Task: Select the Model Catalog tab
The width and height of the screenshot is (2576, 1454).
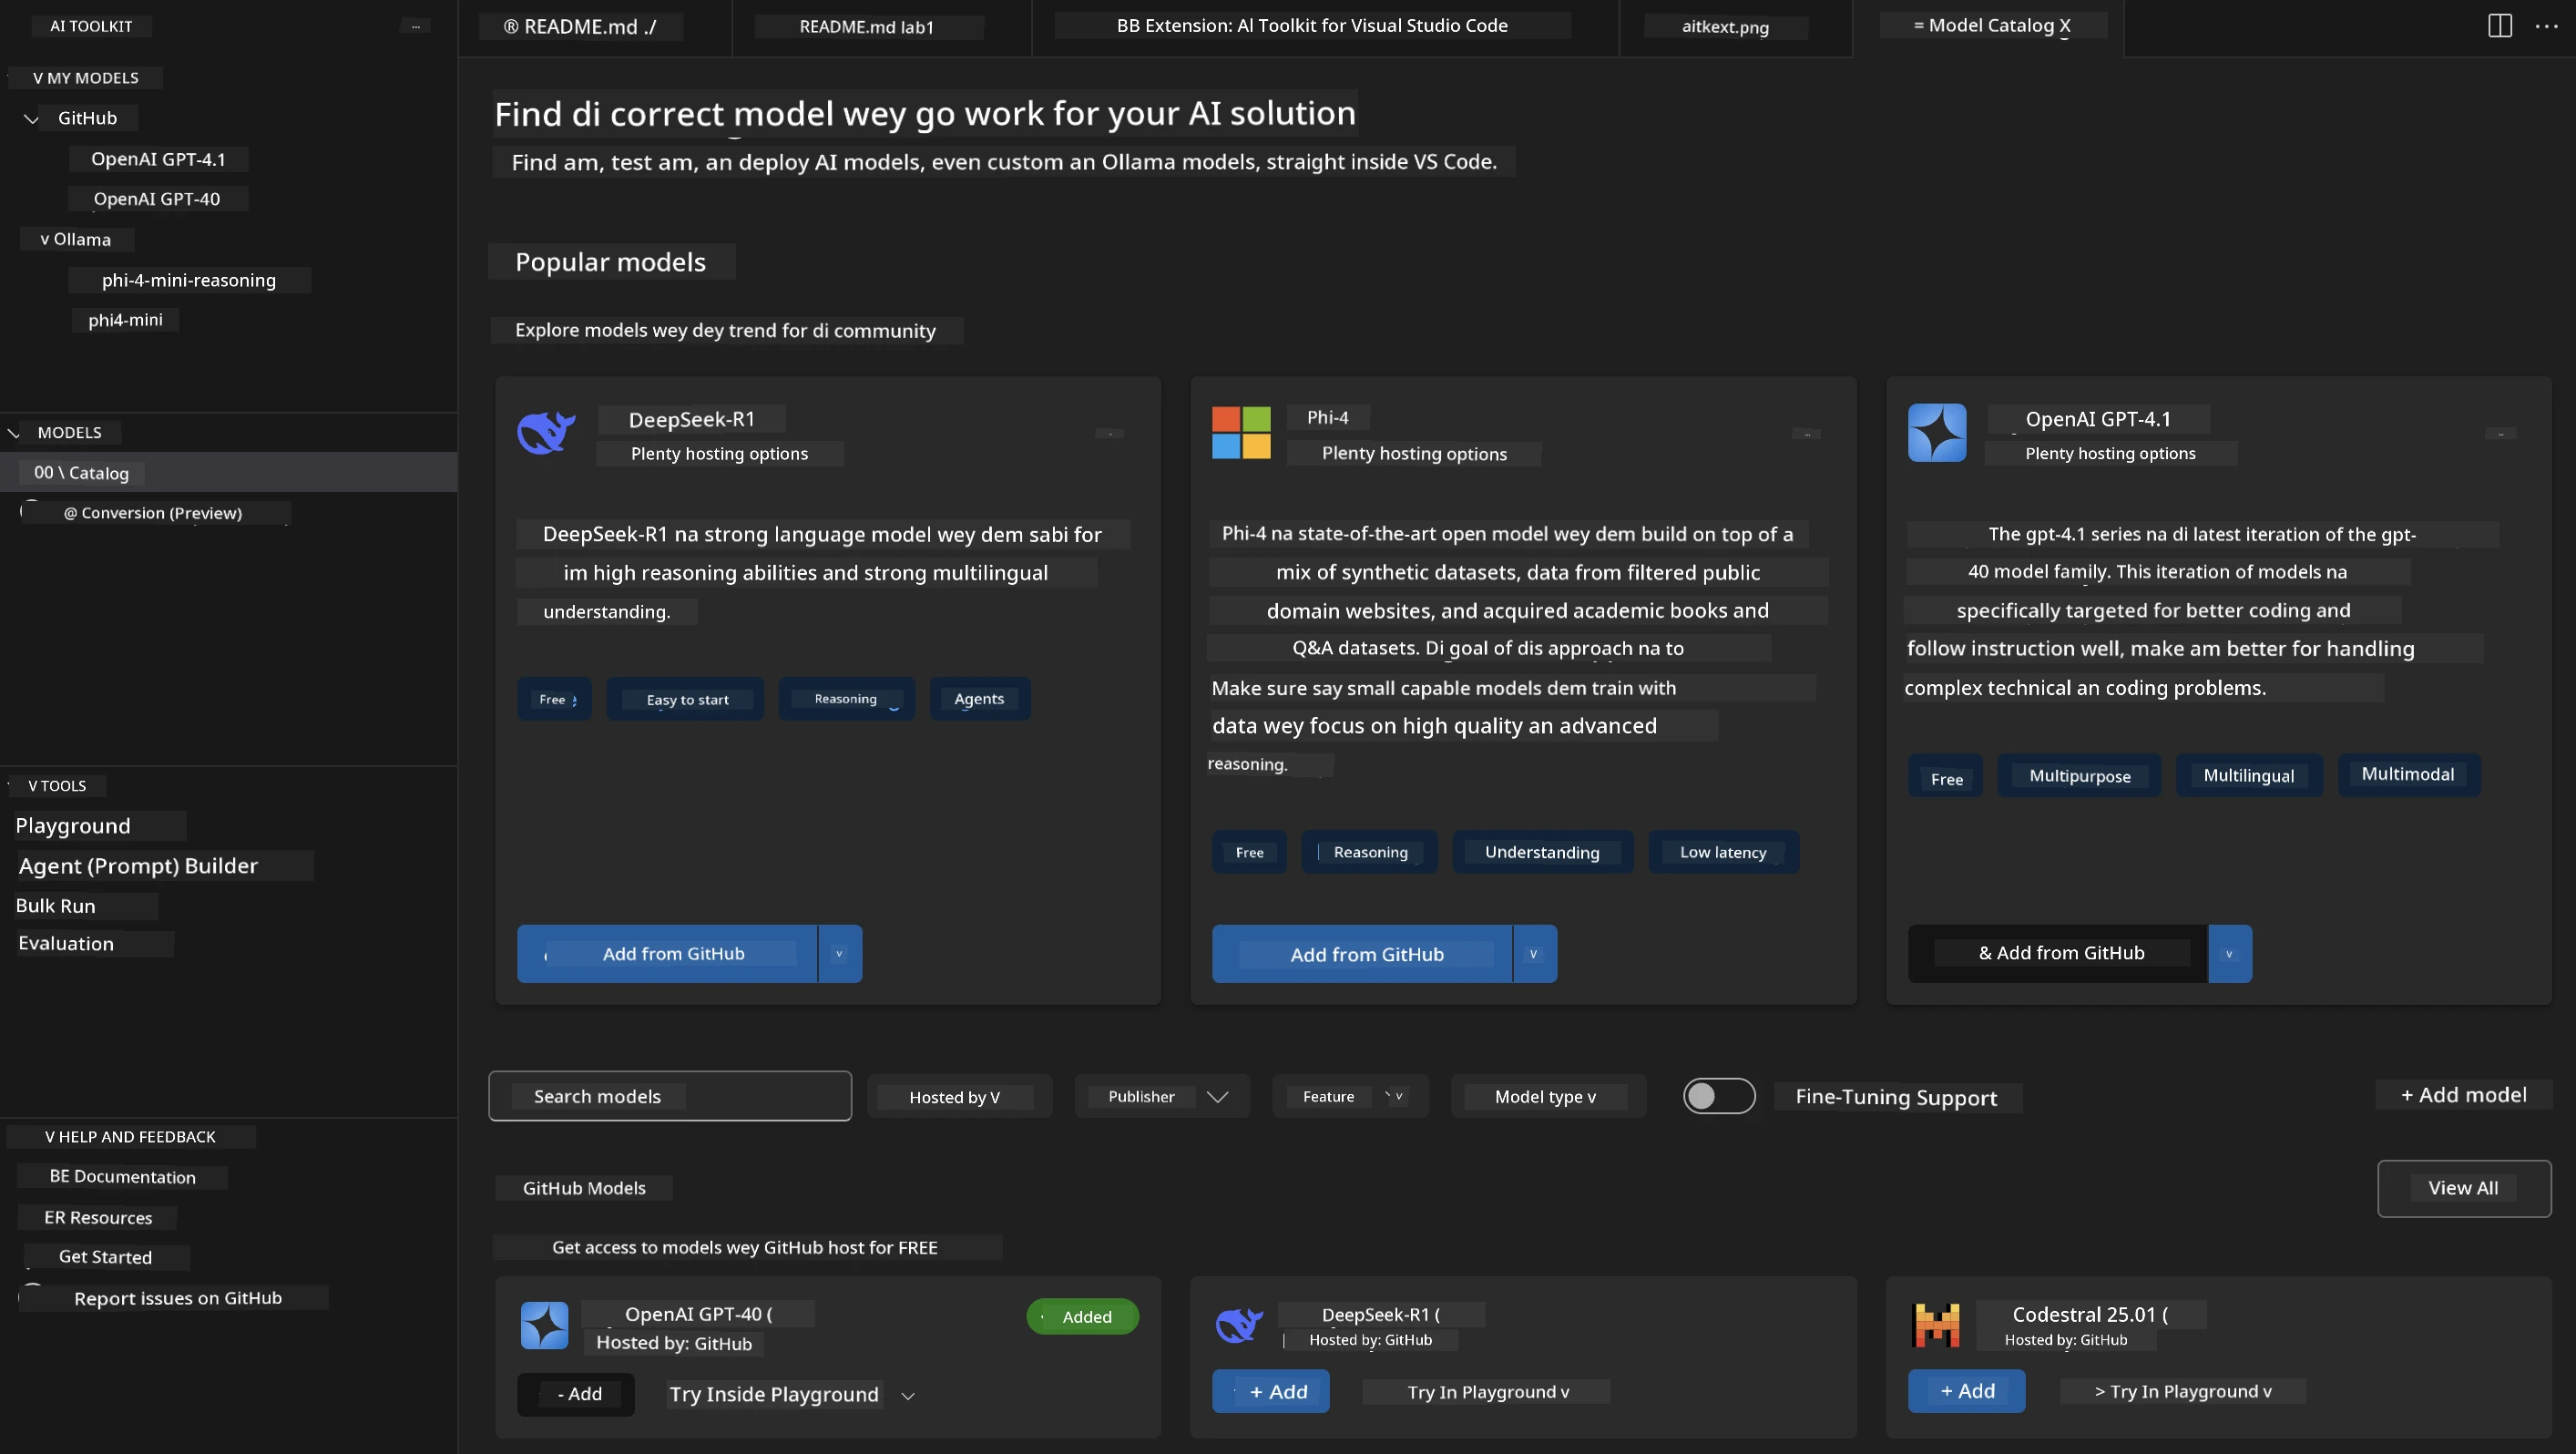Action: (x=1988, y=28)
